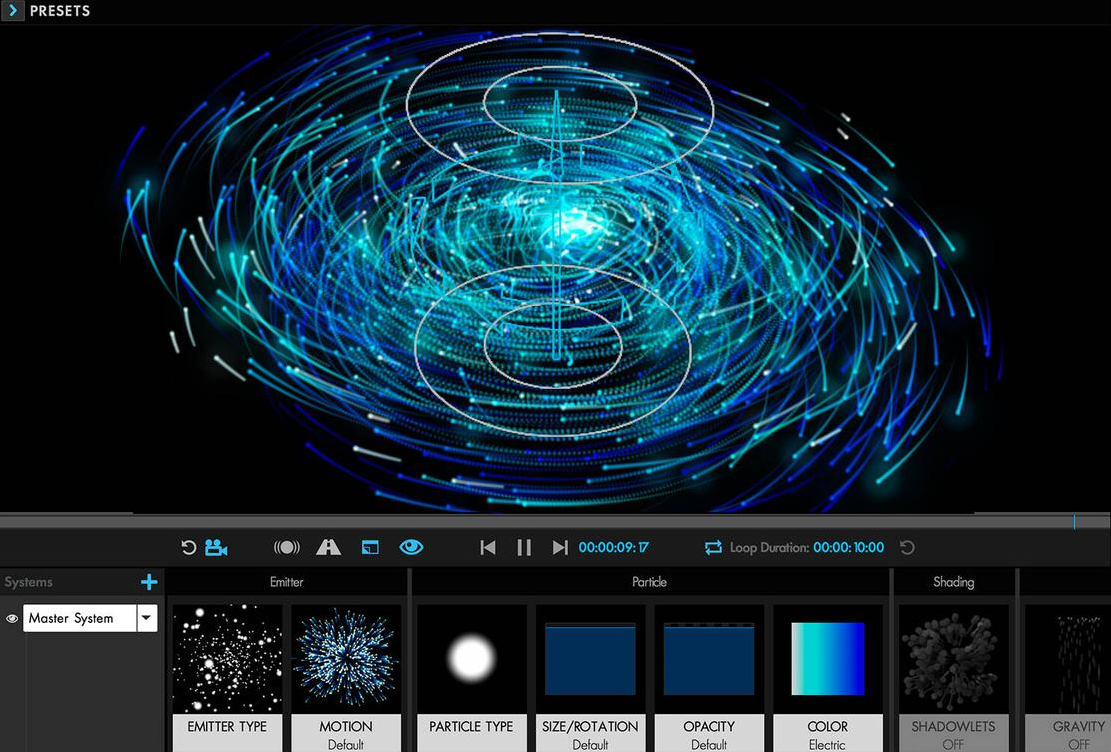The image size is (1111, 752).
Task: Toggle the motion blur concentric circles icon
Action: [287, 547]
